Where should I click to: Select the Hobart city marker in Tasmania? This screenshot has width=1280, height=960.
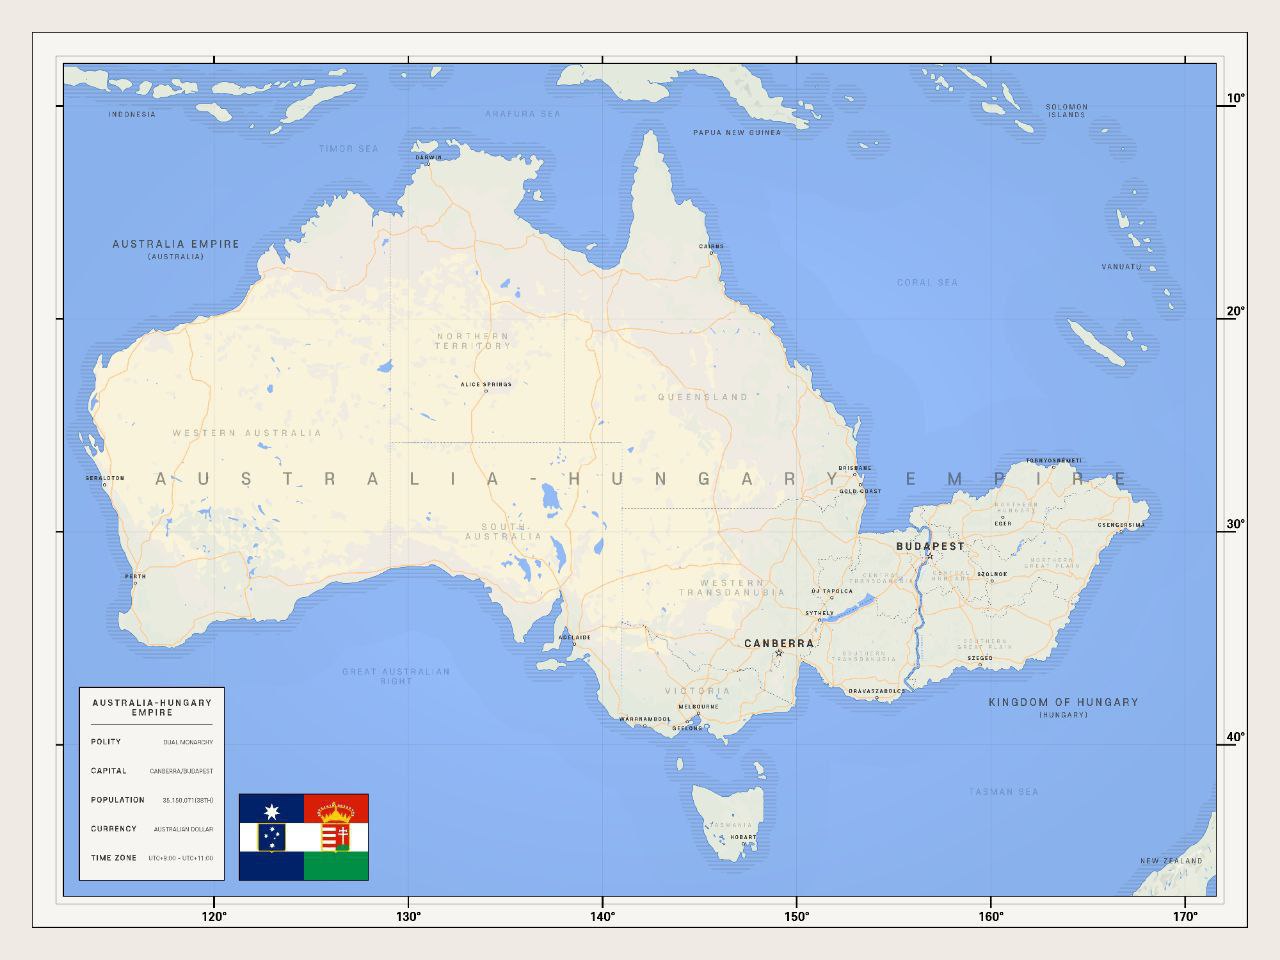pos(743,844)
